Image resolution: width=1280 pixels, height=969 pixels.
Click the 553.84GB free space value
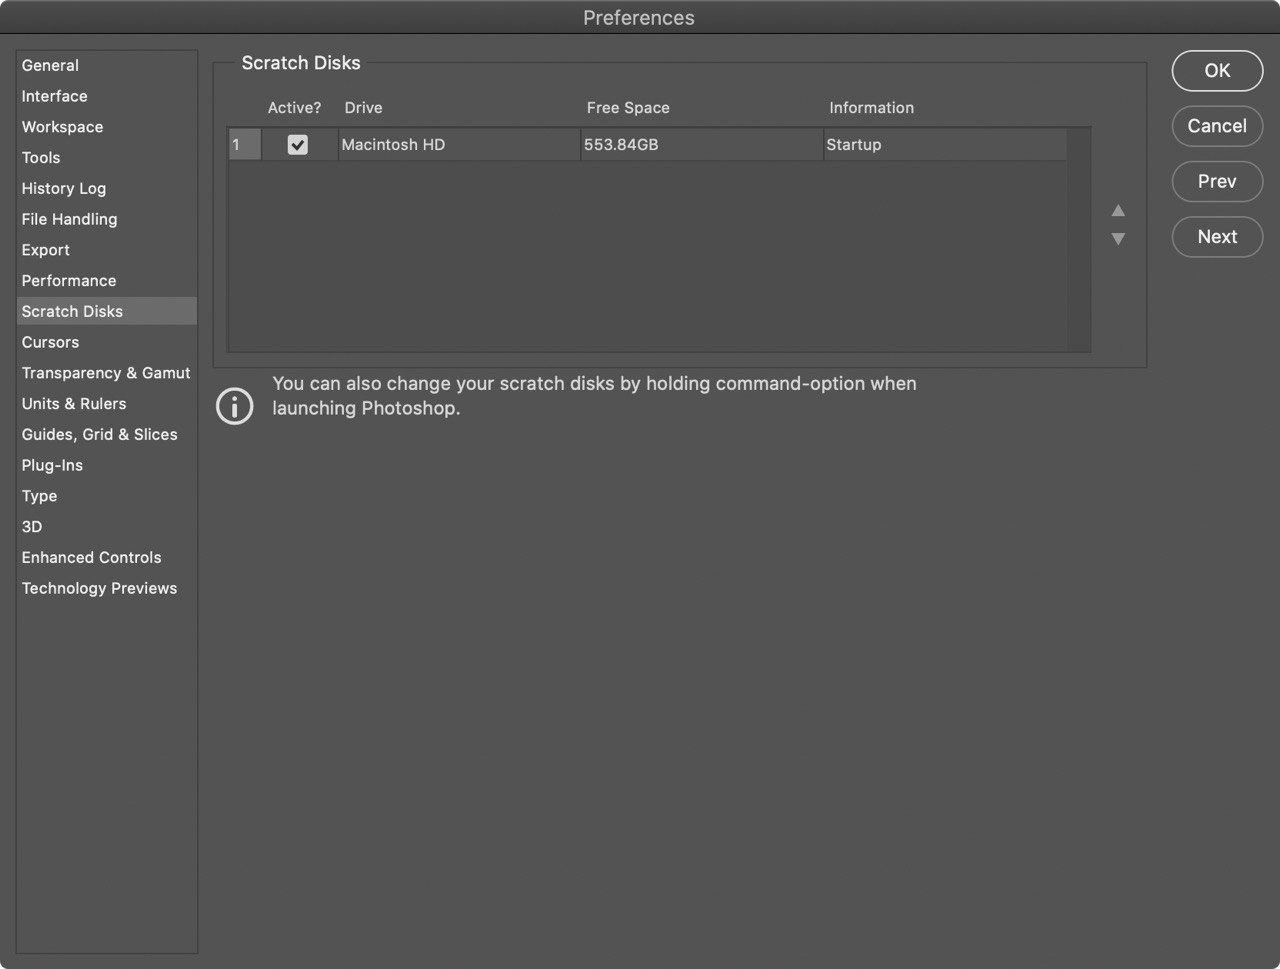[621, 145]
